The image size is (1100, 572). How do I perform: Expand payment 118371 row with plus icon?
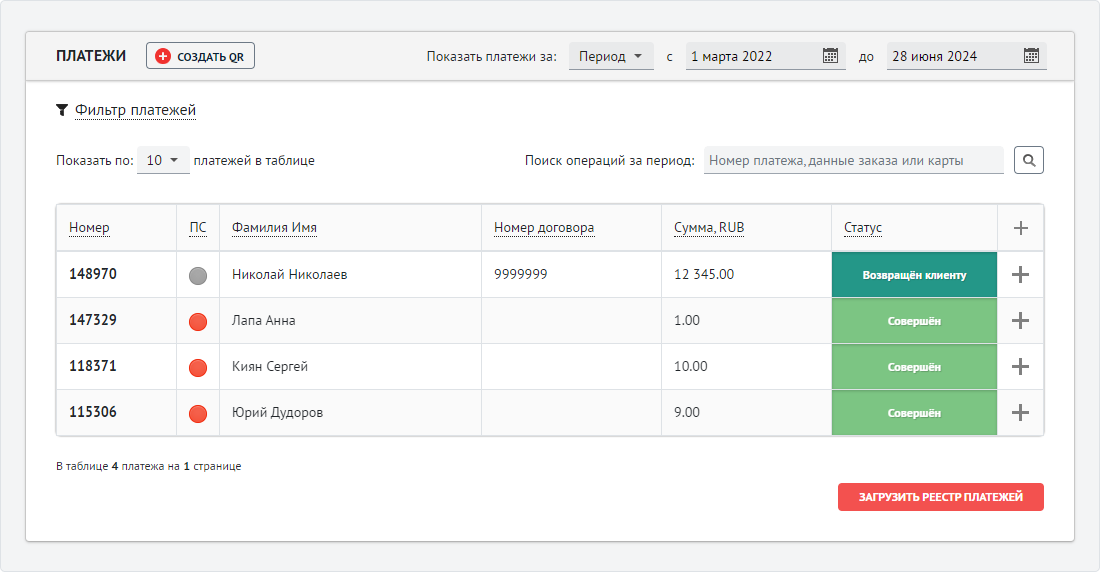click(1020, 367)
